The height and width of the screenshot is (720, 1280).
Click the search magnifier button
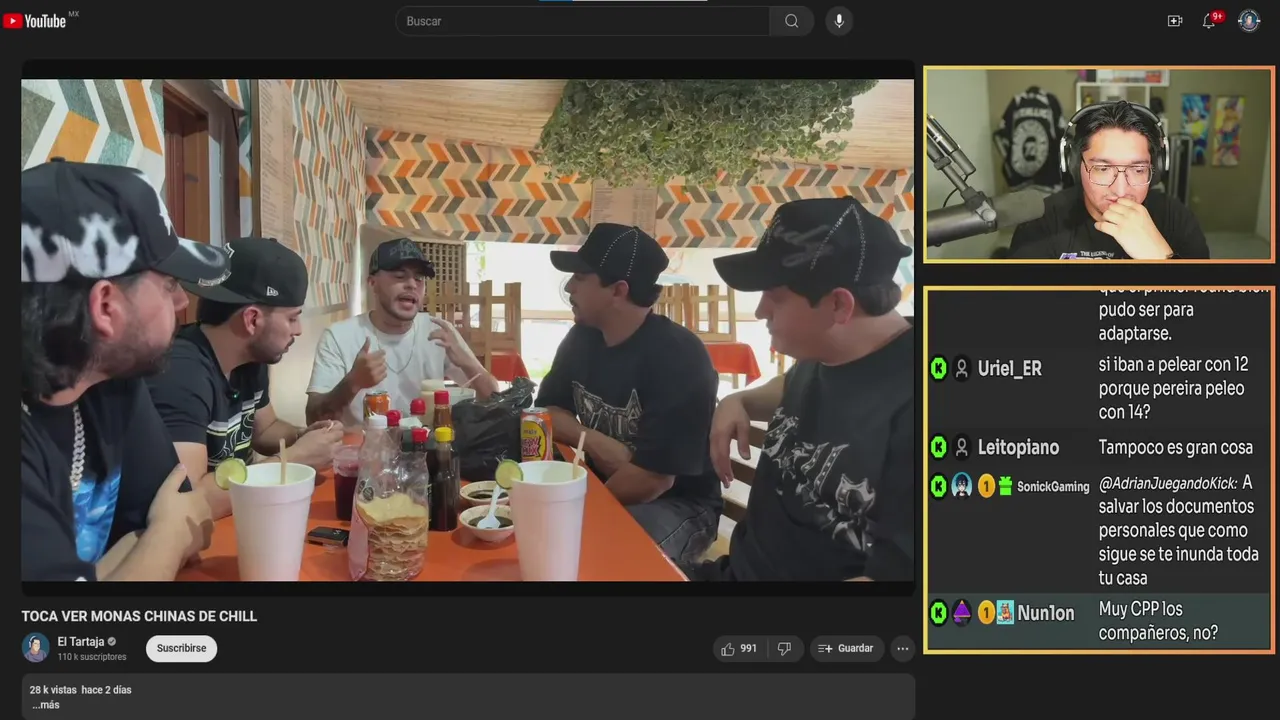click(791, 21)
